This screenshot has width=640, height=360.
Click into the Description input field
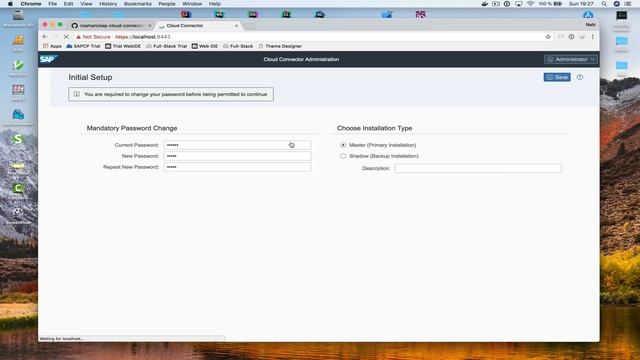pyautogui.click(x=478, y=168)
